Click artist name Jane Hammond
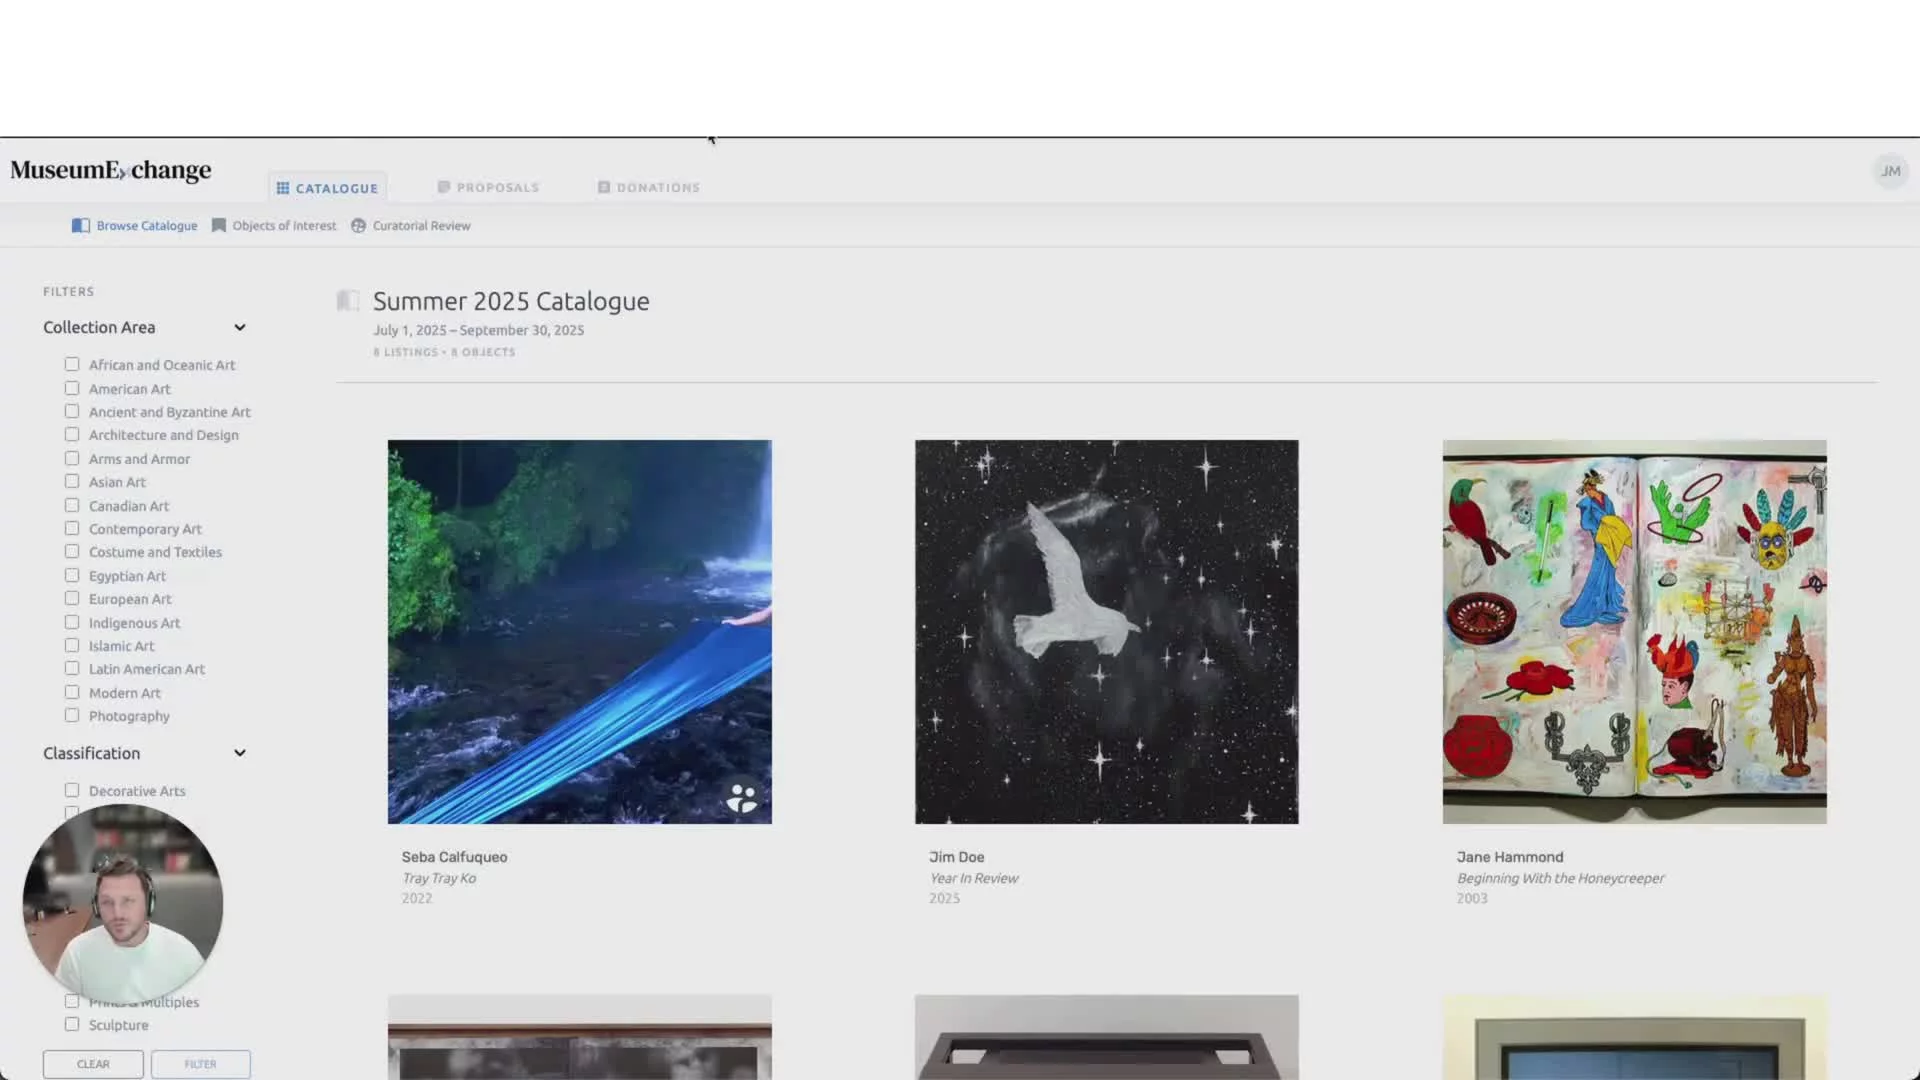Viewport: 1920px width, 1080px height. coord(1510,857)
